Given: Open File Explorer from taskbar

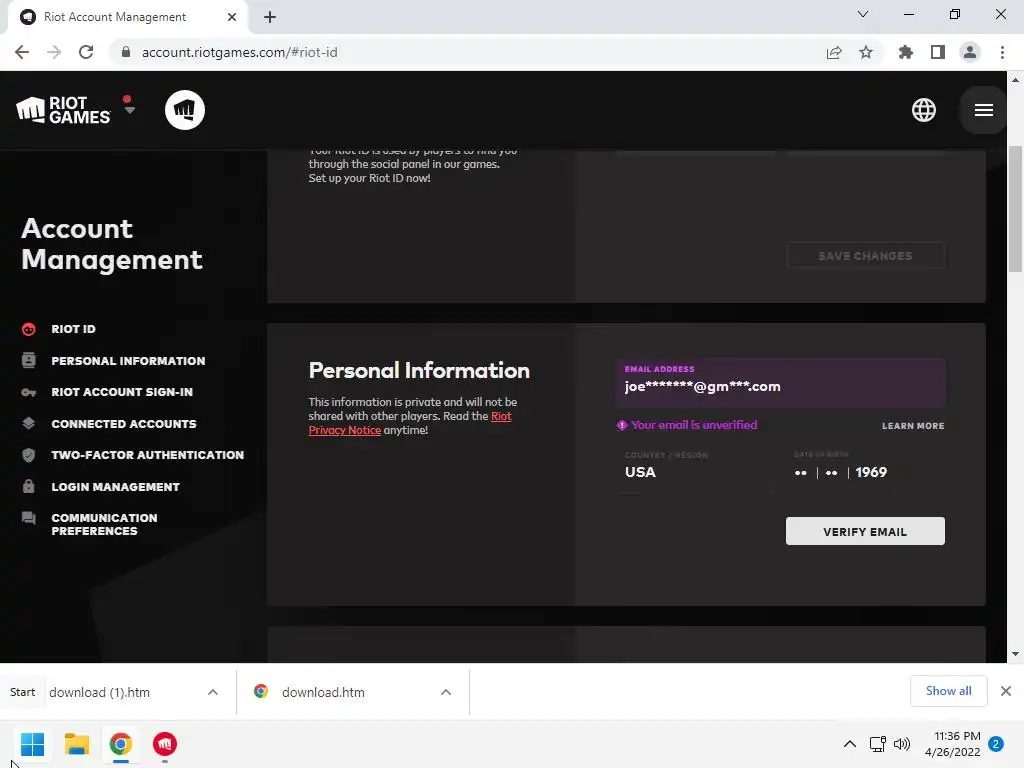Looking at the screenshot, I should (x=76, y=744).
